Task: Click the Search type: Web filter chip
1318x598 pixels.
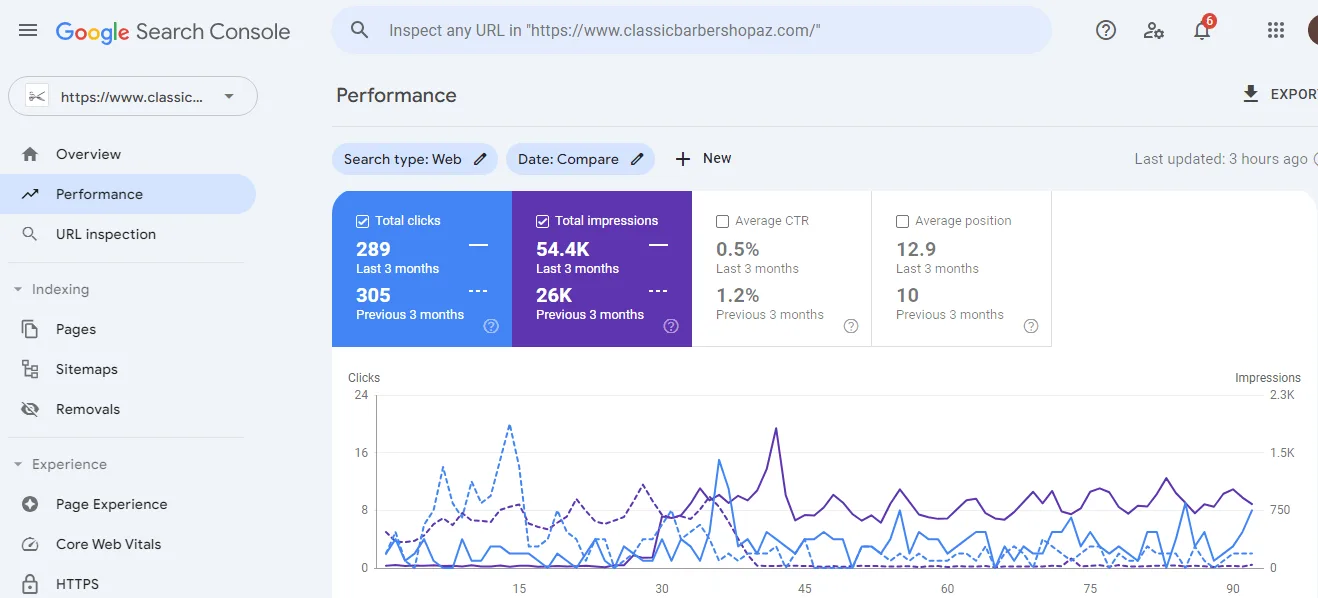Action: pyautogui.click(x=414, y=159)
